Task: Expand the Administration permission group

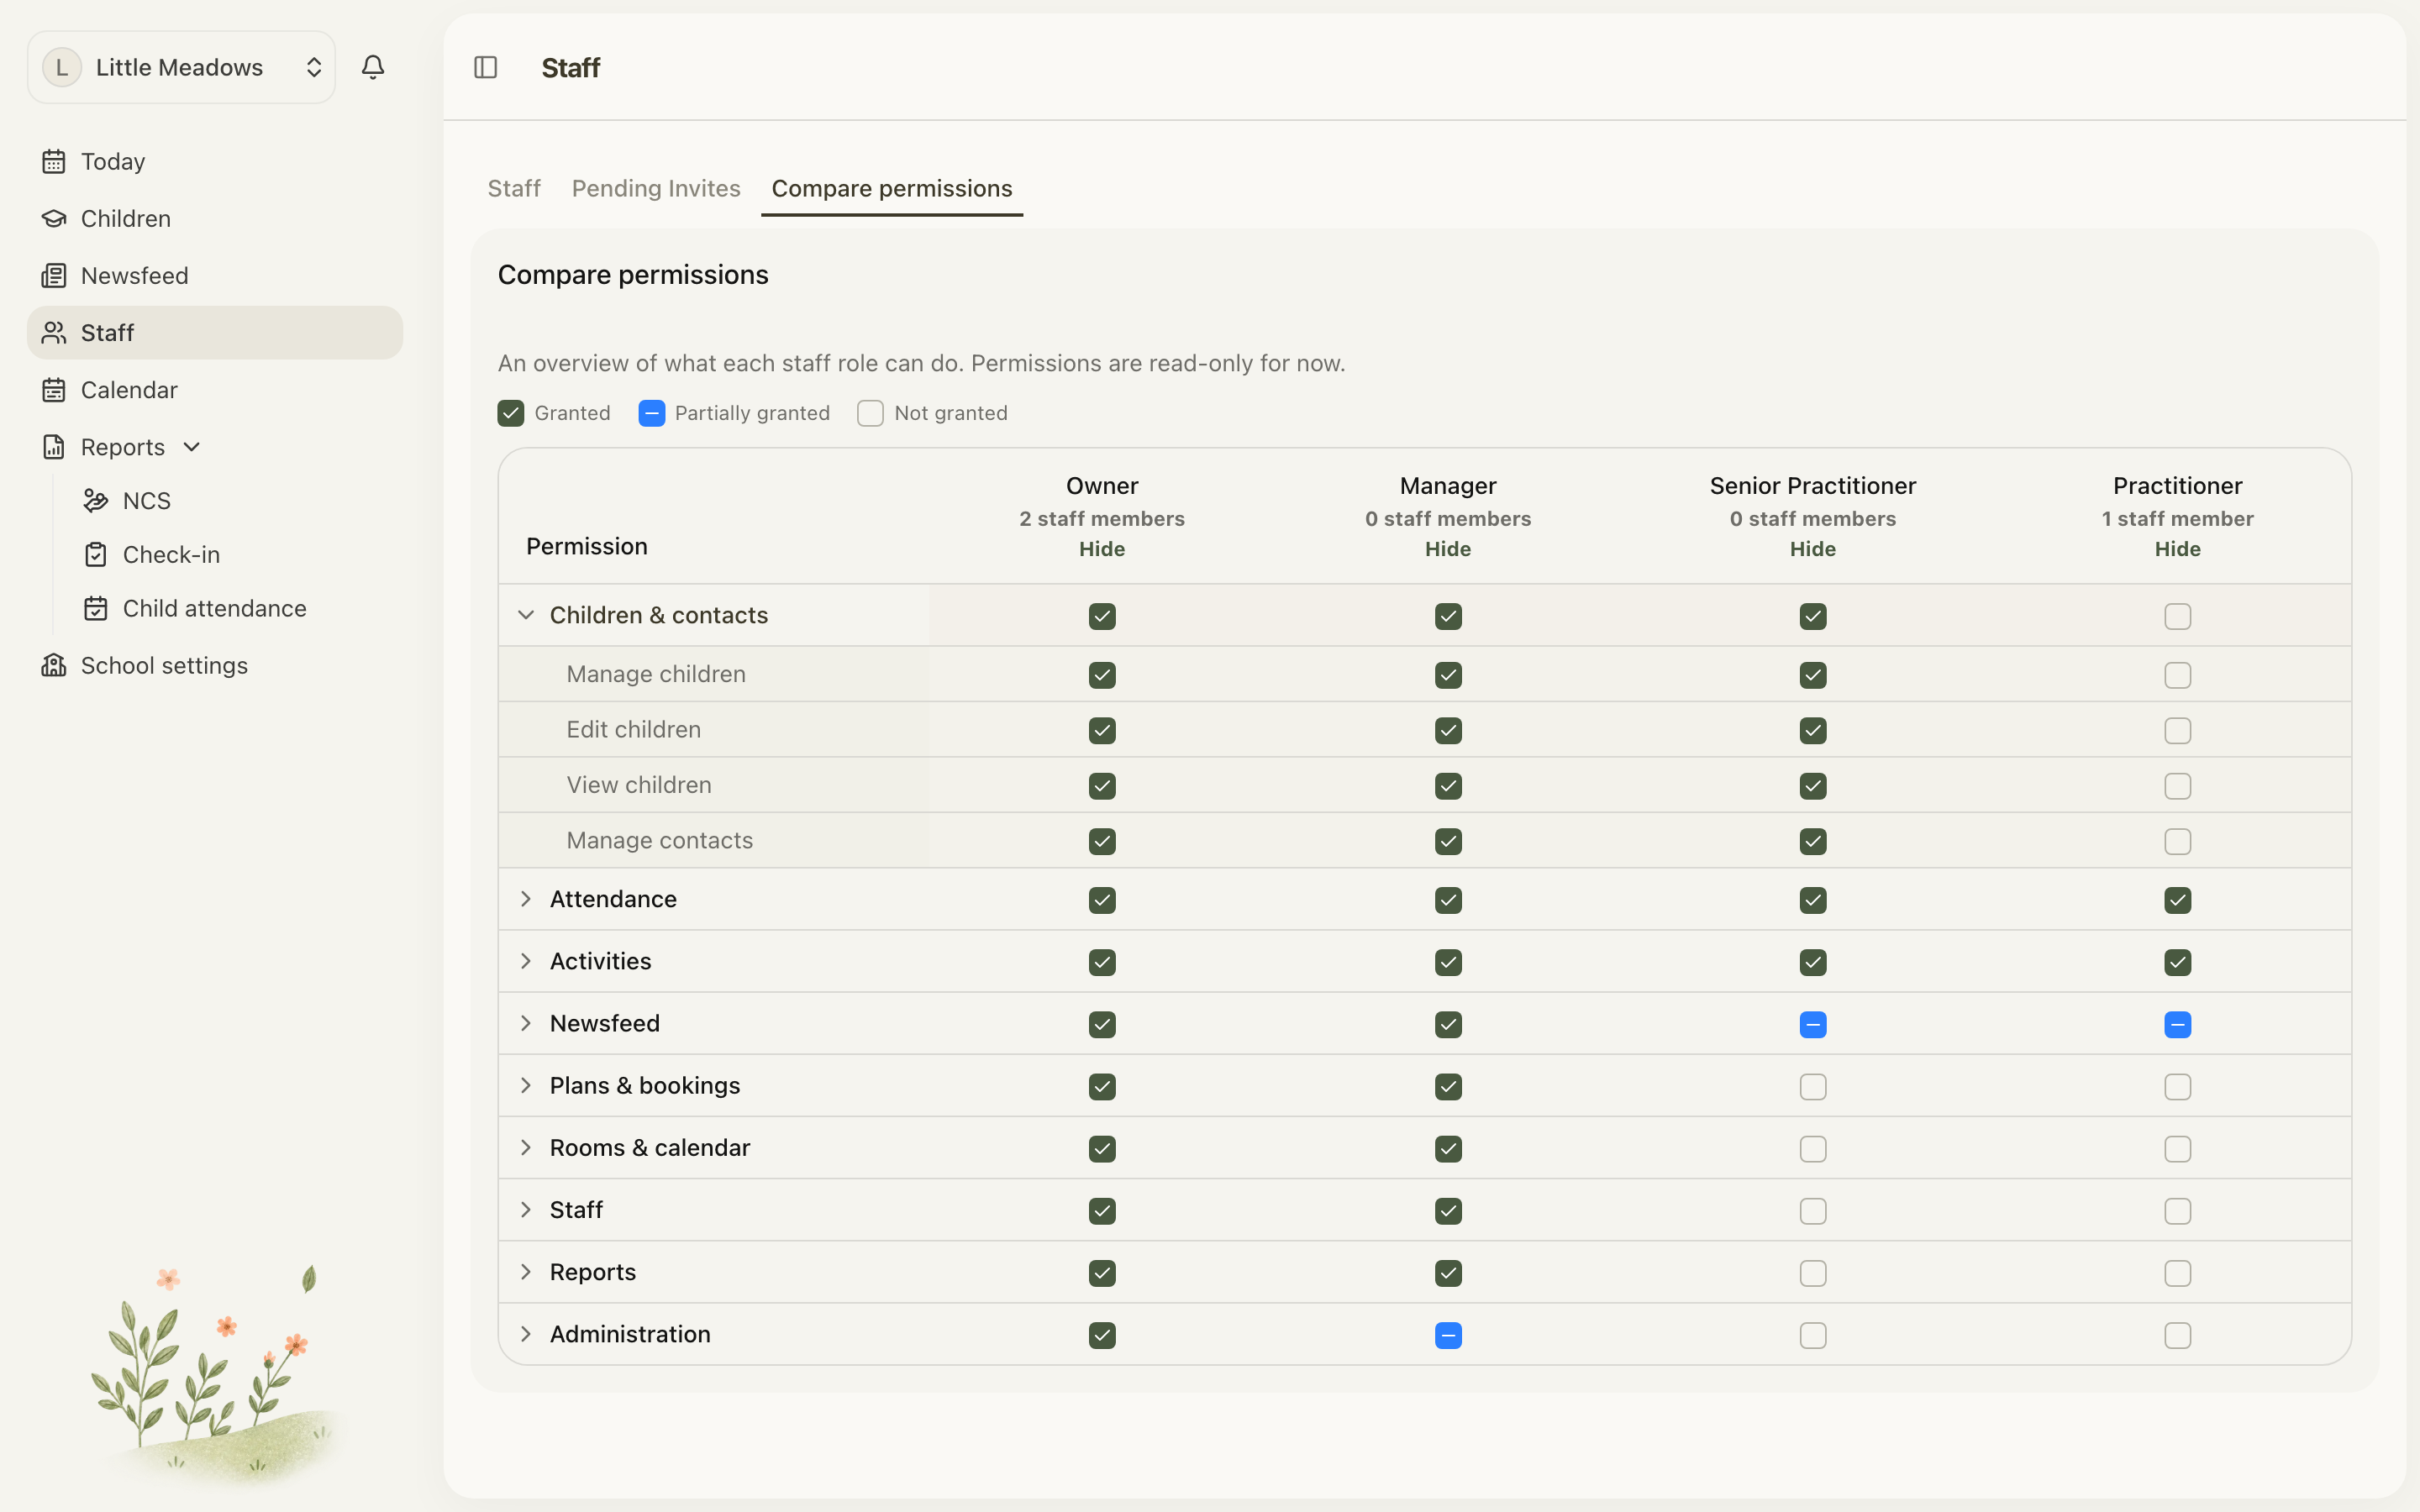Action: [x=526, y=1333]
